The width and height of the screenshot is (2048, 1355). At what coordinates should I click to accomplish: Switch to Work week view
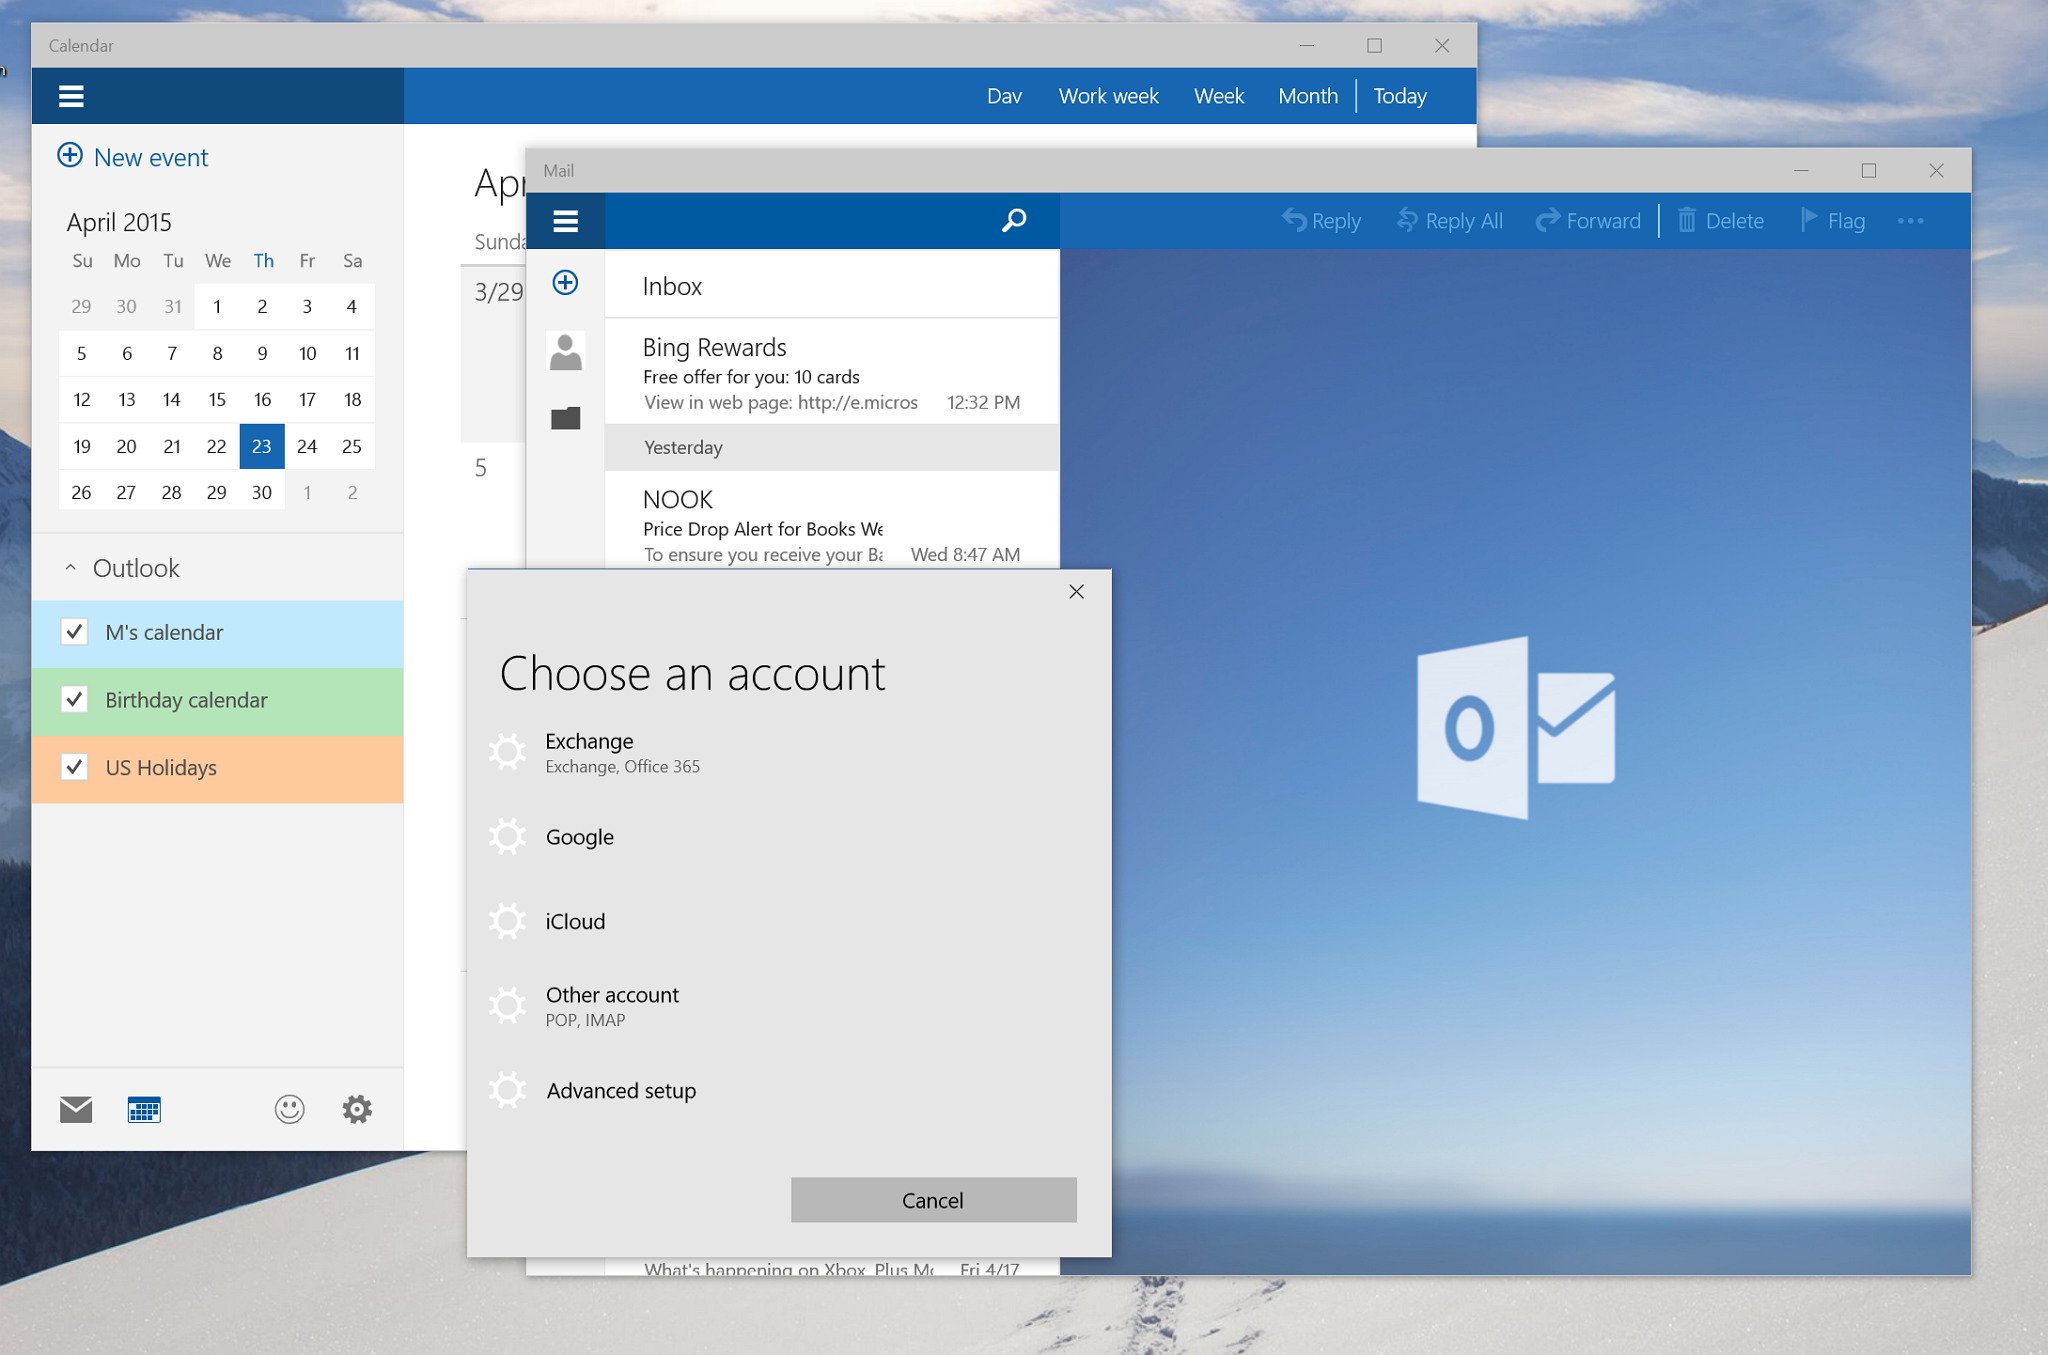pyautogui.click(x=1108, y=97)
